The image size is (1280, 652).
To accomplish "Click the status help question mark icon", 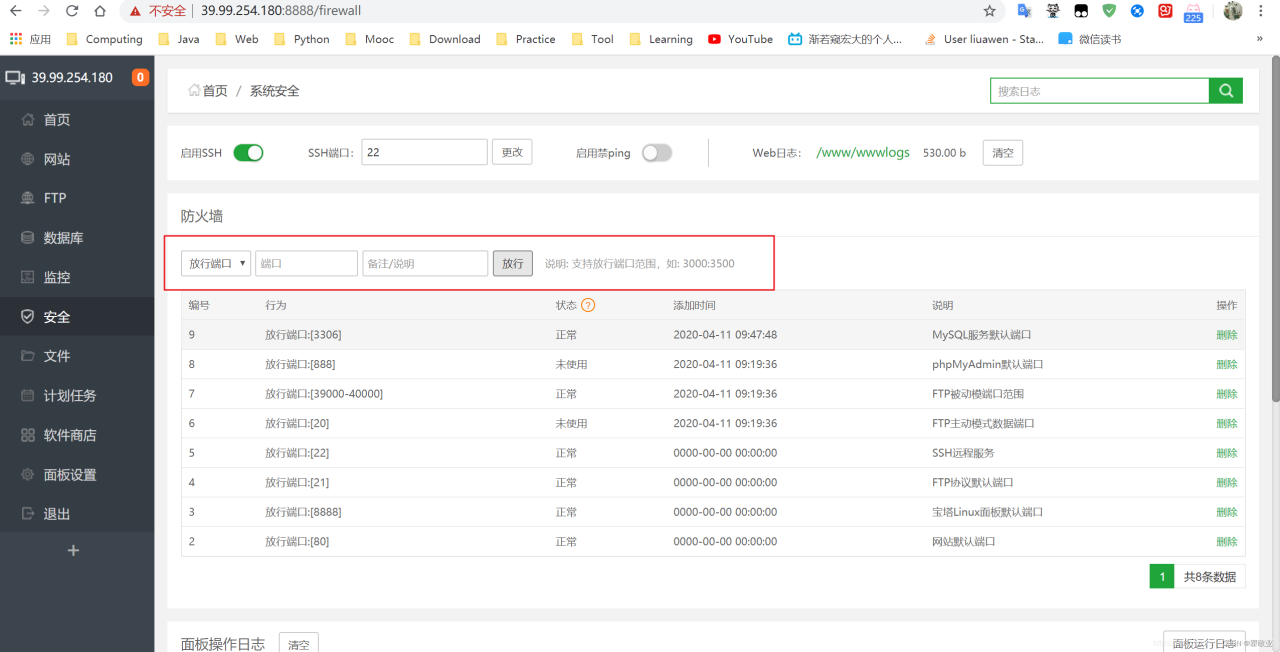I will coord(588,305).
